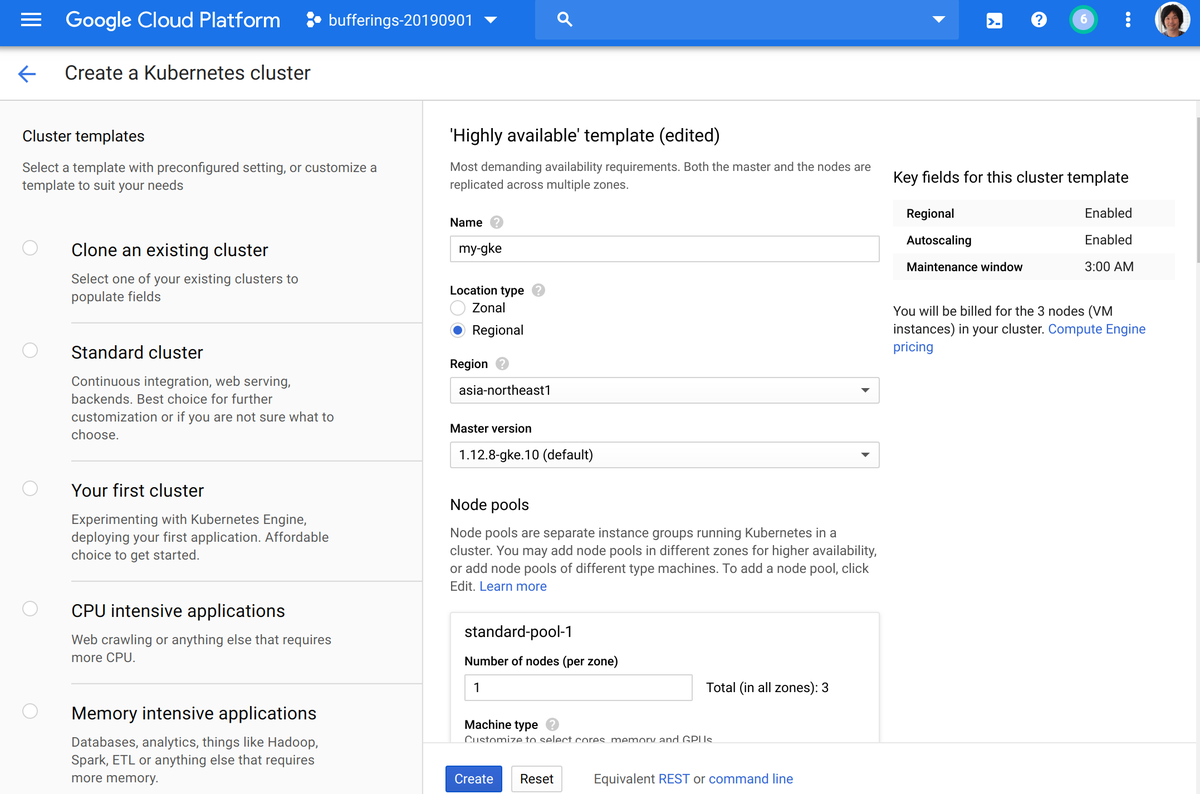Open the three-dot settings menu

1128,20
